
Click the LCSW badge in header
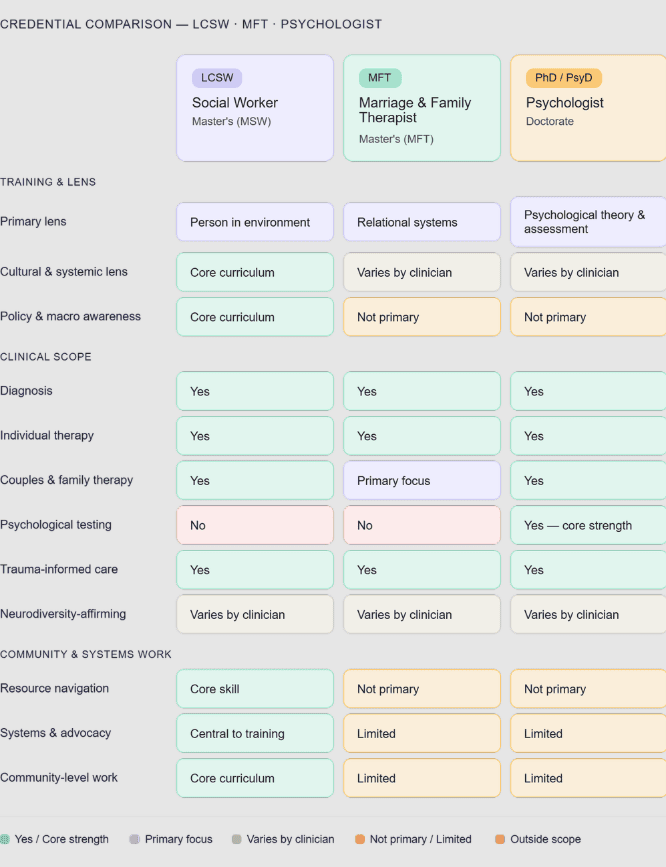click(x=217, y=78)
